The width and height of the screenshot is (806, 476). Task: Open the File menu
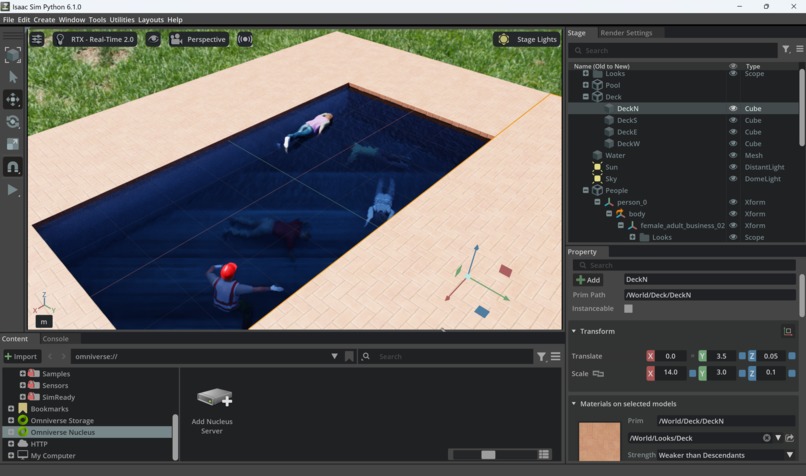tap(8, 20)
